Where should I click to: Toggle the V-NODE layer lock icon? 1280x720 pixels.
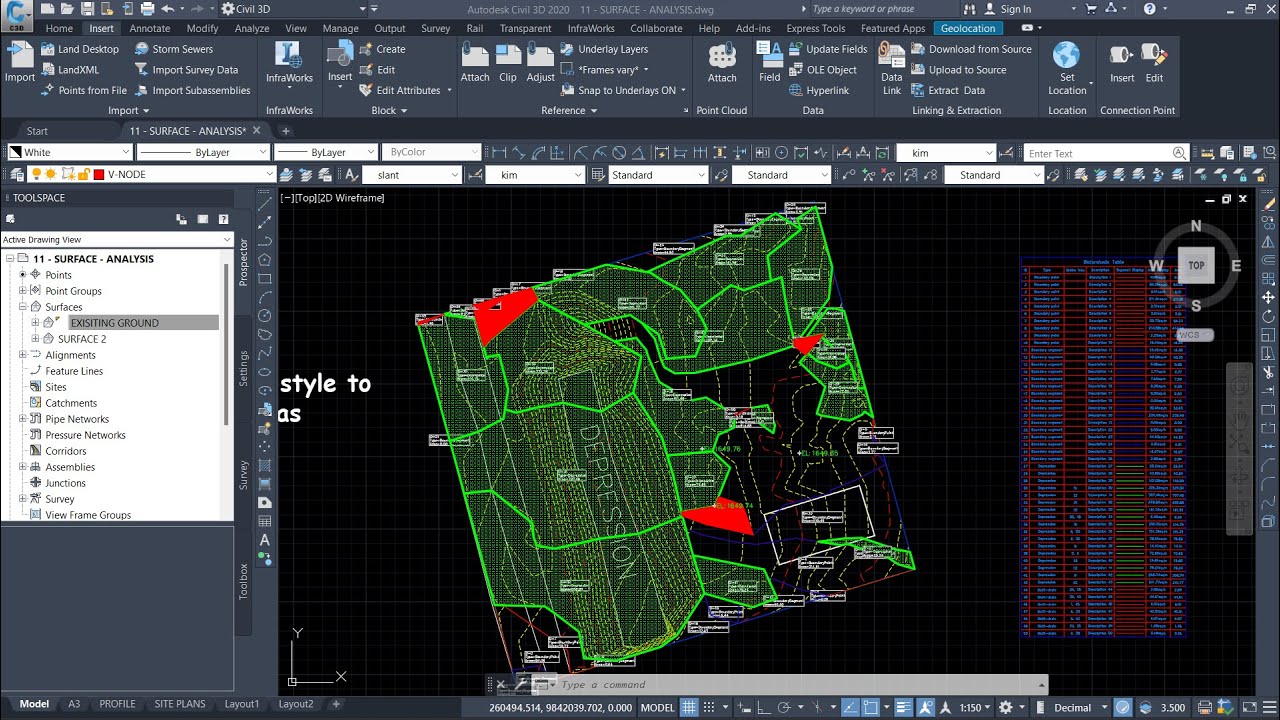click(84, 174)
